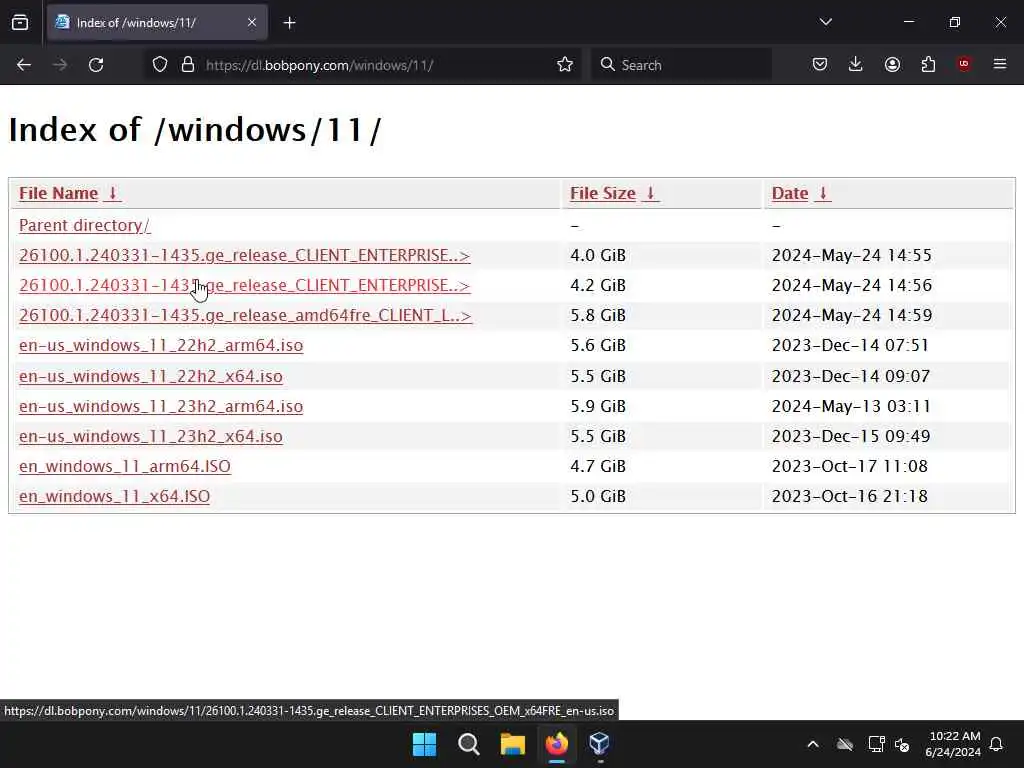Sort by Date header

[x=790, y=193]
